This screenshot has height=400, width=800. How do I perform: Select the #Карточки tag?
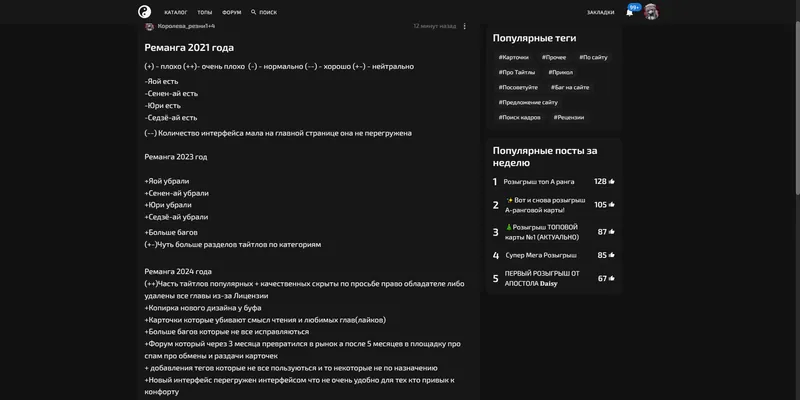(x=514, y=58)
